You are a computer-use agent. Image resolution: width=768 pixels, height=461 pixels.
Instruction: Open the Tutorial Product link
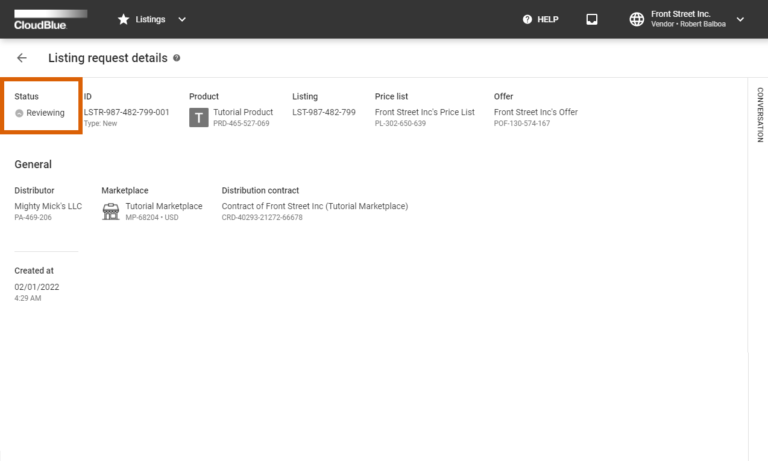point(243,112)
